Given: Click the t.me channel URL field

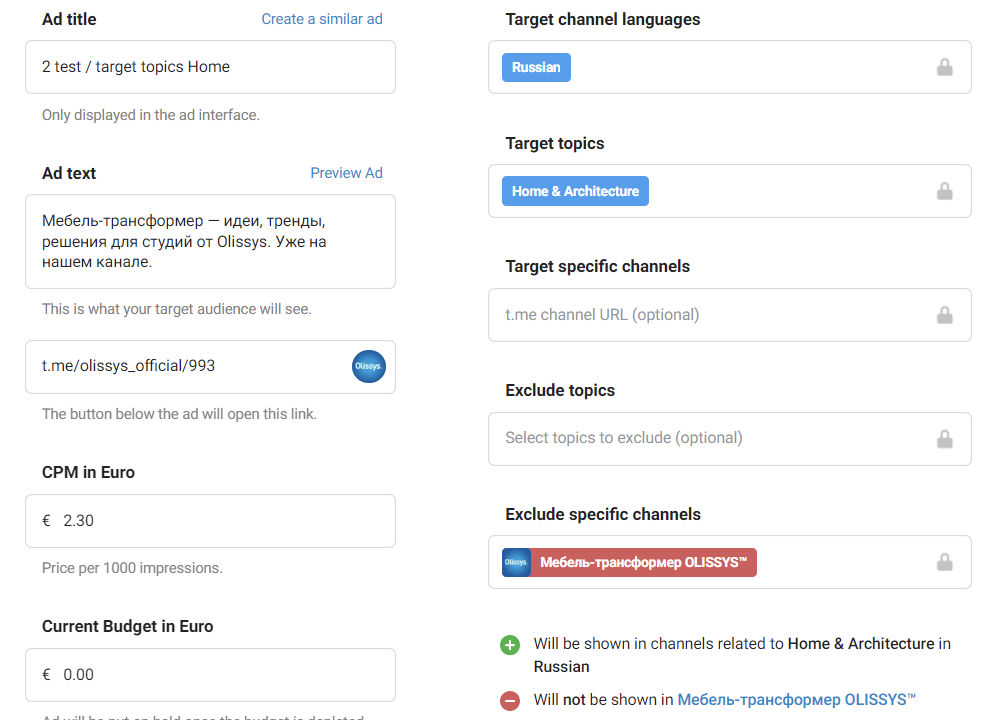Looking at the screenshot, I should [700, 315].
